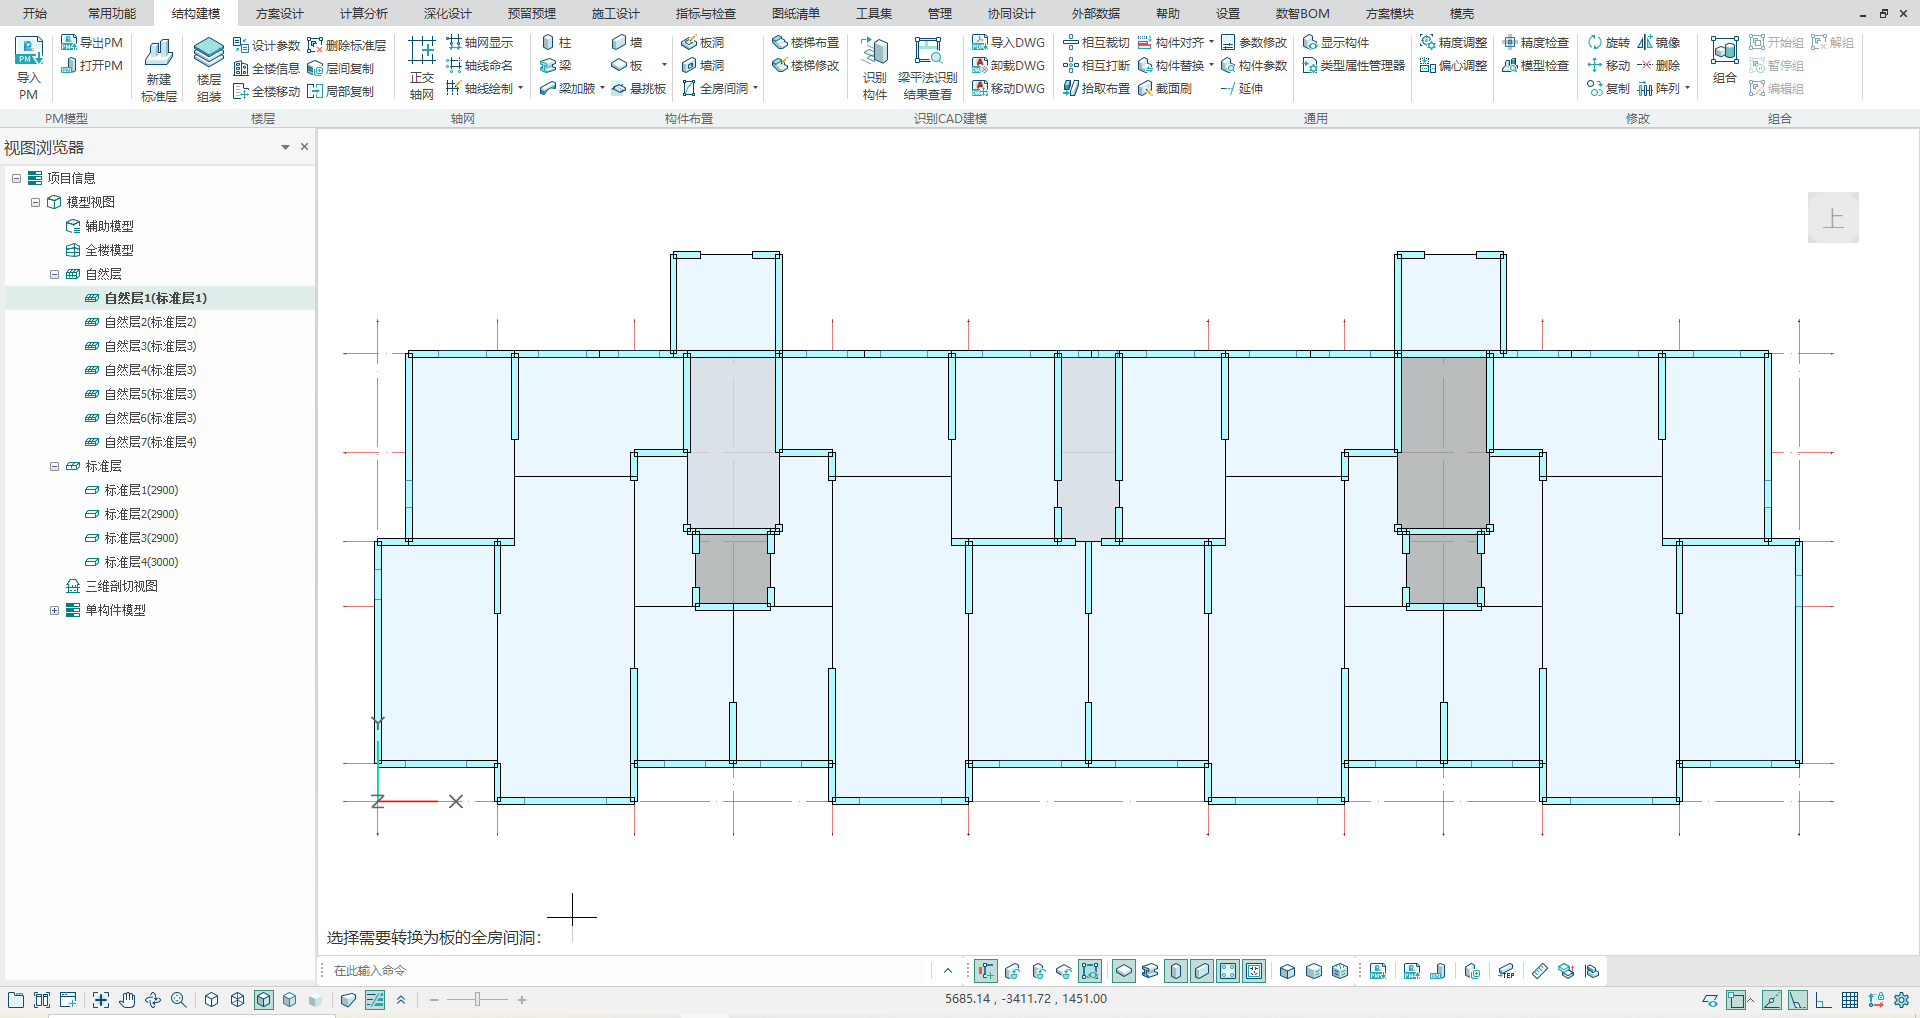Toggle the slab display filter in bottom toolbar
1920x1018 pixels.
pos(1124,971)
